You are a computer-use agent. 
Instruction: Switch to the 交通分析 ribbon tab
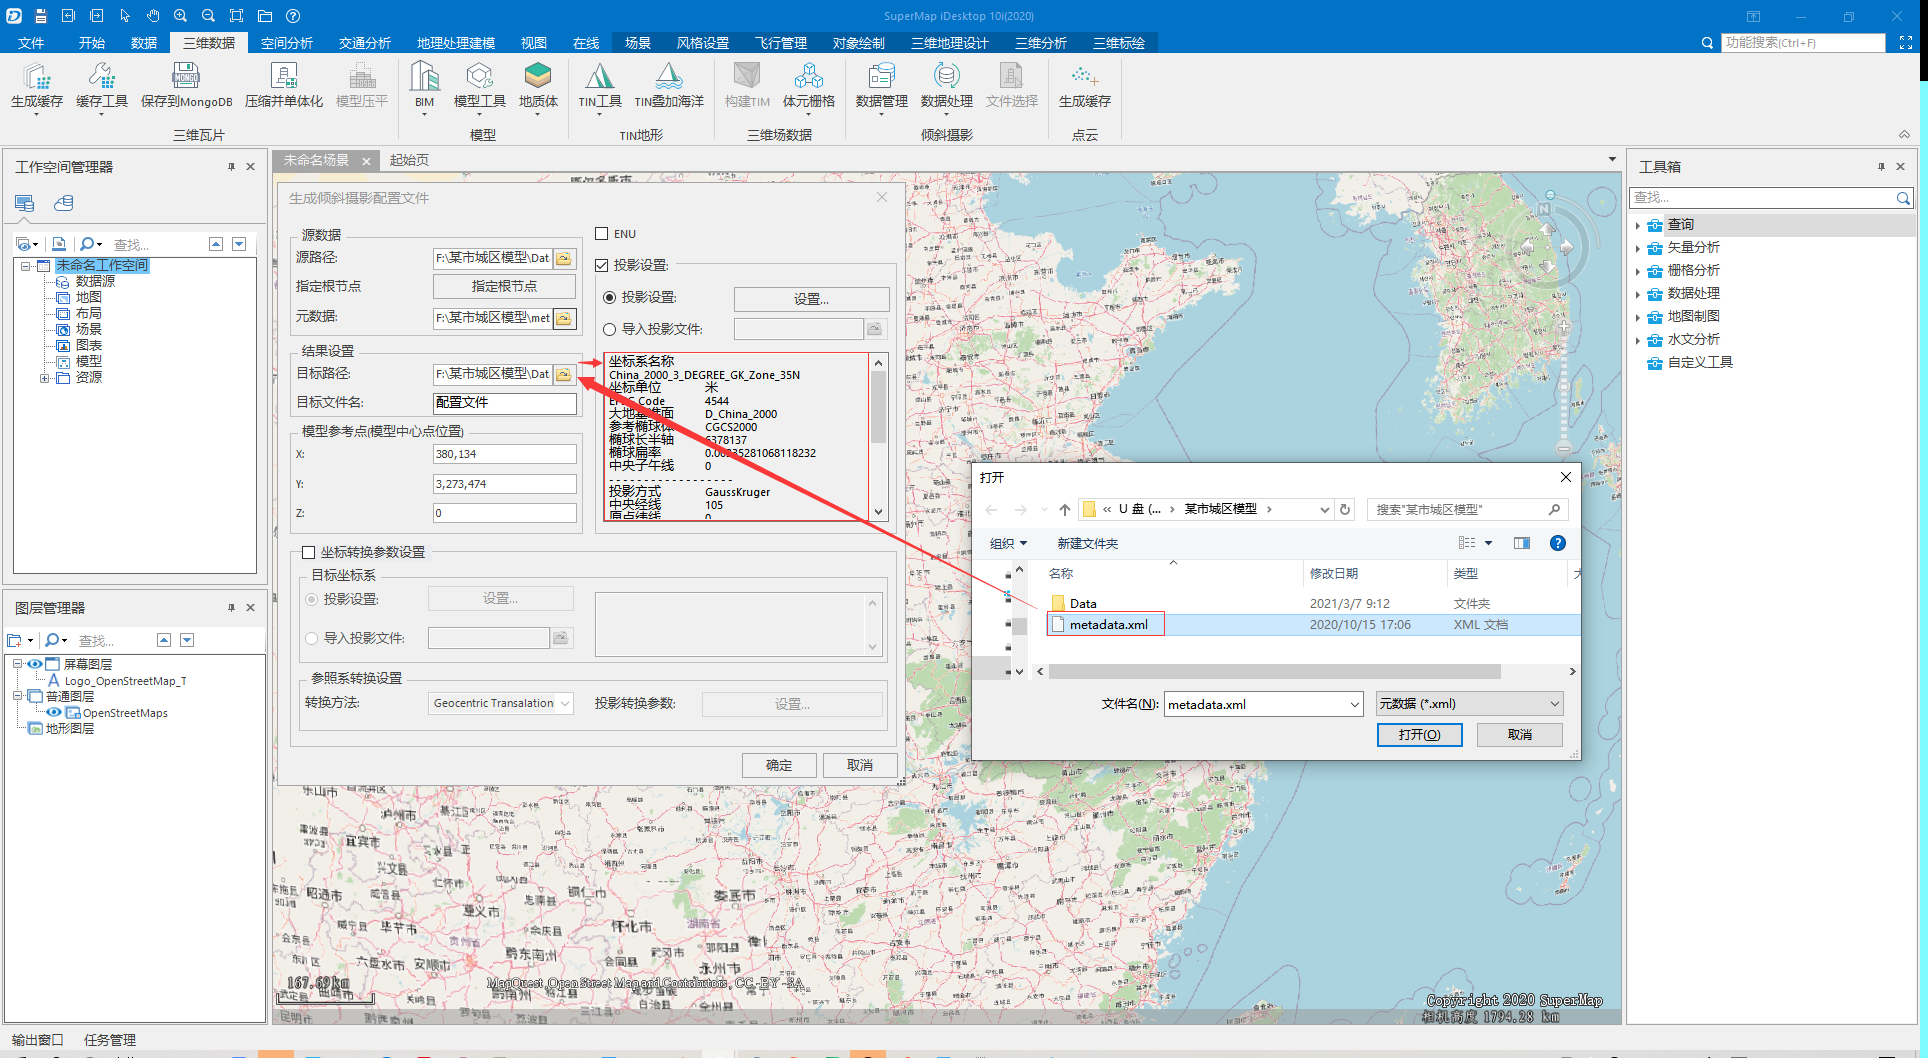(364, 43)
